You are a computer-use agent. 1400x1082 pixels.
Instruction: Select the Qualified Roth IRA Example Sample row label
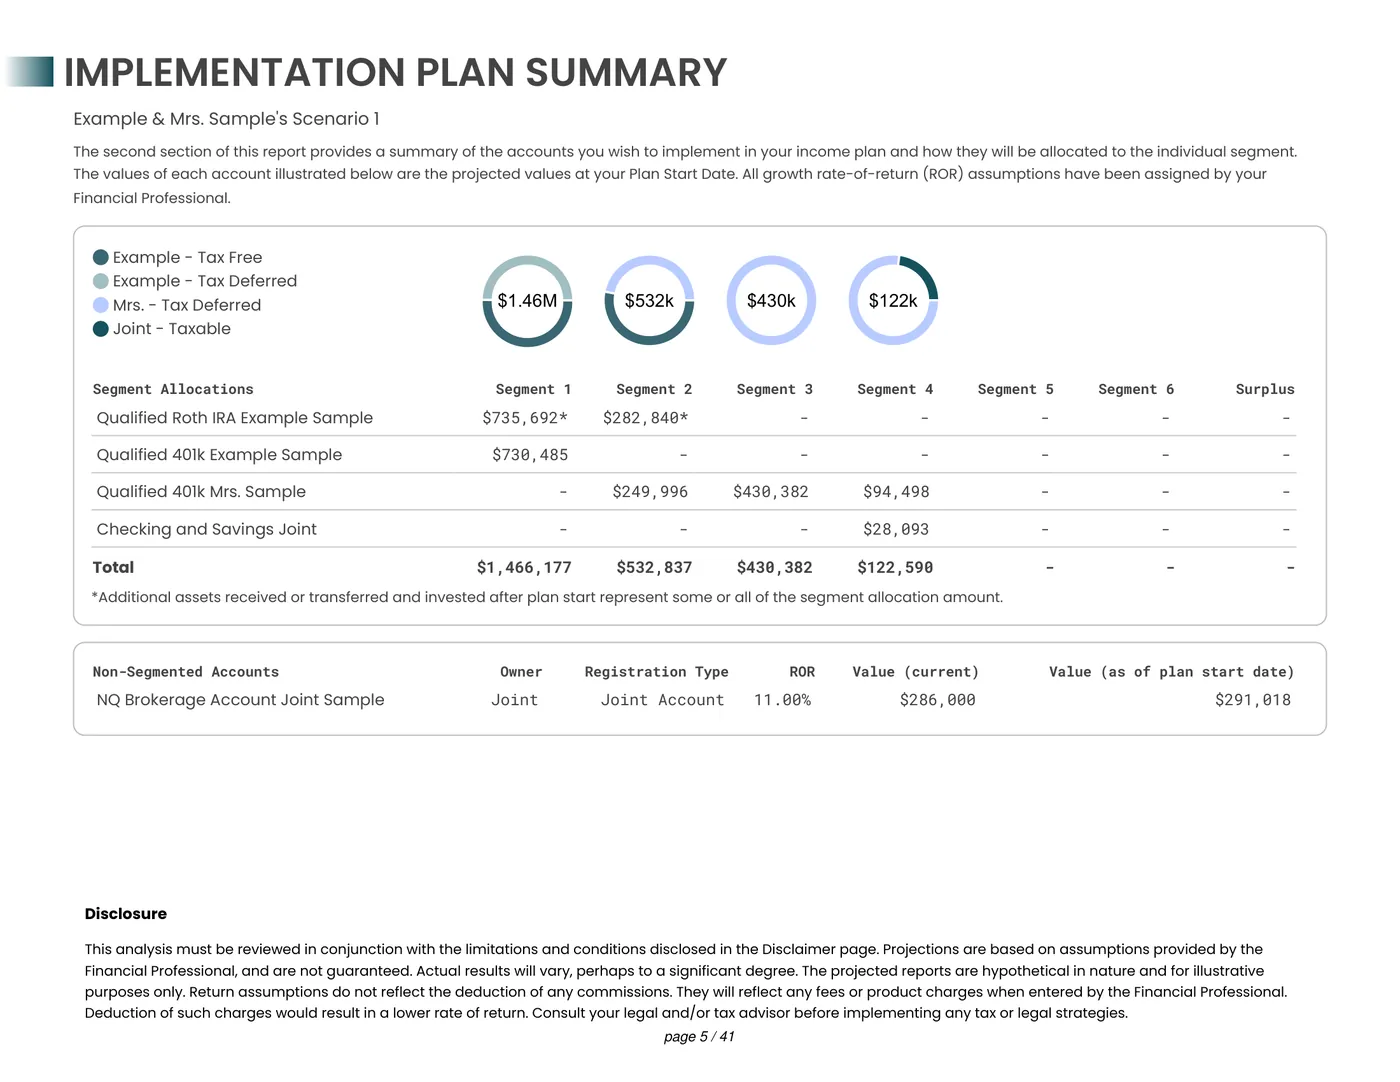coord(235,418)
